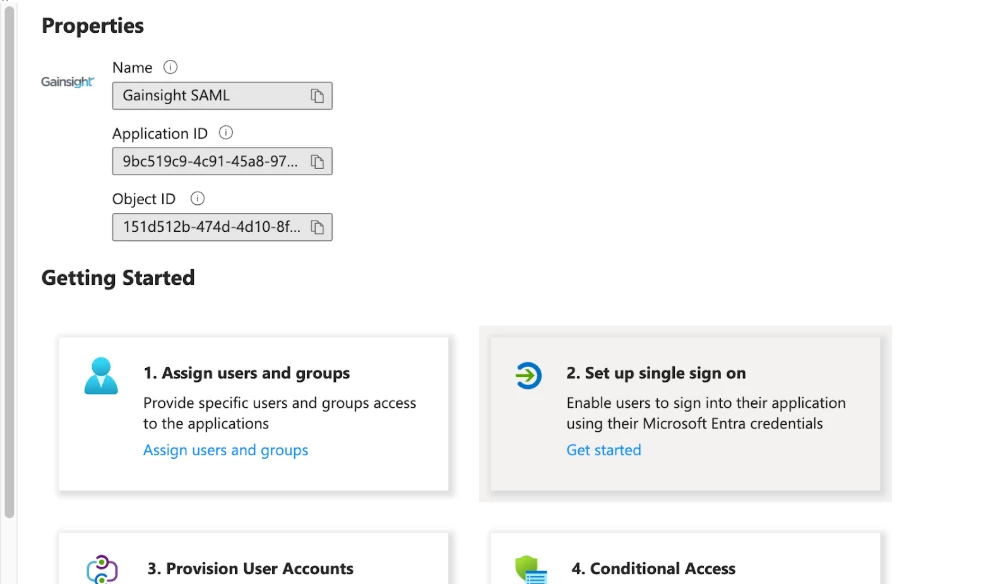The image size is (1006, 584).
Task: Open Get started link for single sign on
Action: 604,450
